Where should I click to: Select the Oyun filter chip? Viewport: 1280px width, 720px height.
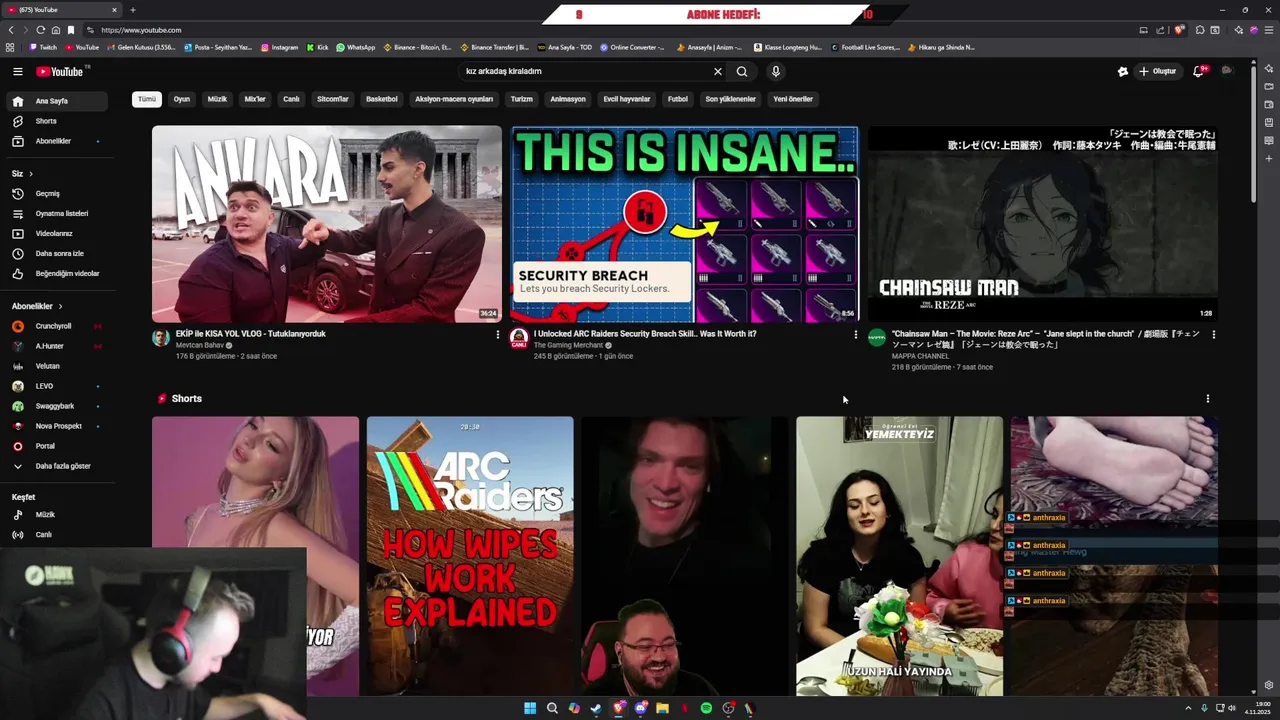(x=182, y=99)
